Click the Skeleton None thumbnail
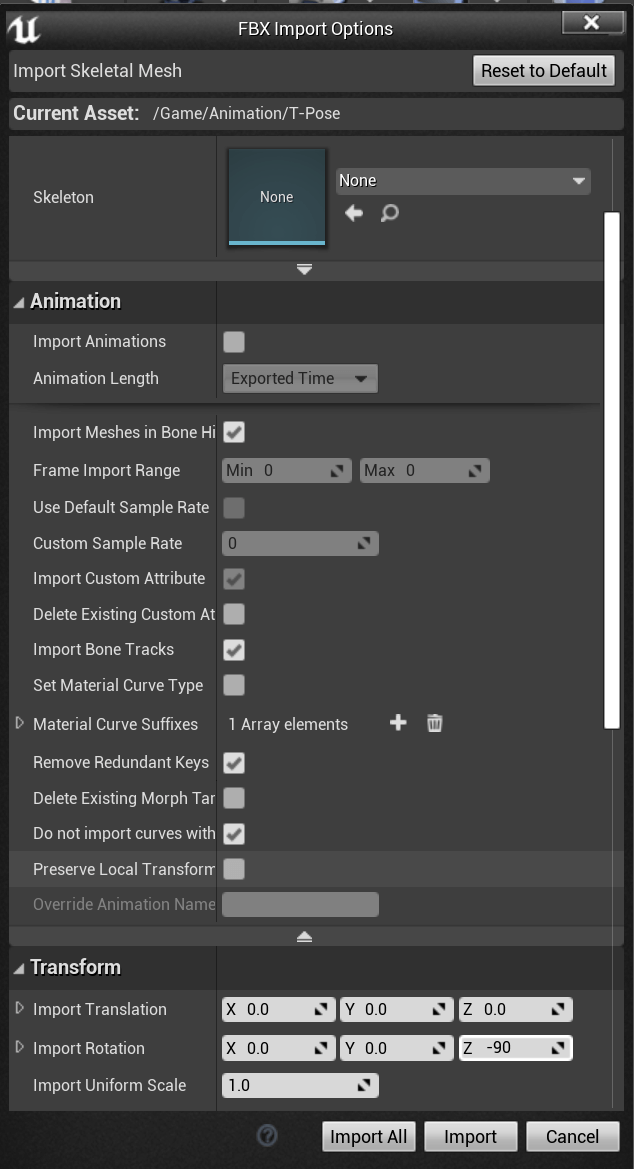This screenshot has width=634, height=1169. [277, 197]
